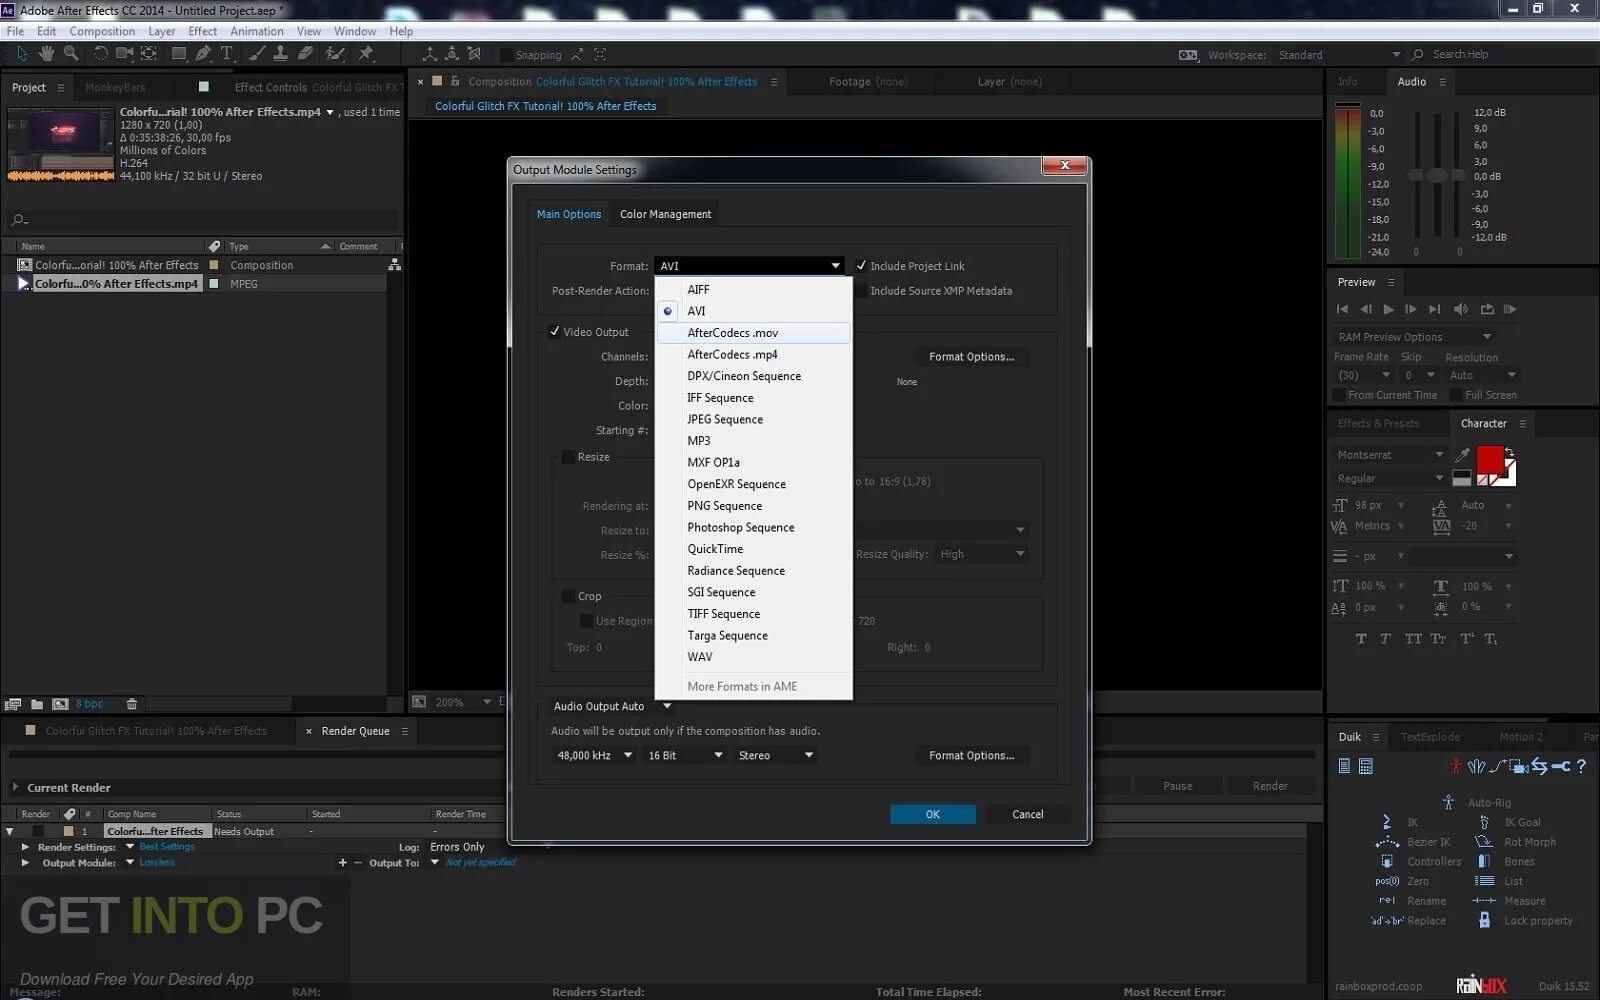Click Render button in Render Queue
Screen dimensions: 1600x1000
[x=1270, y=786]
